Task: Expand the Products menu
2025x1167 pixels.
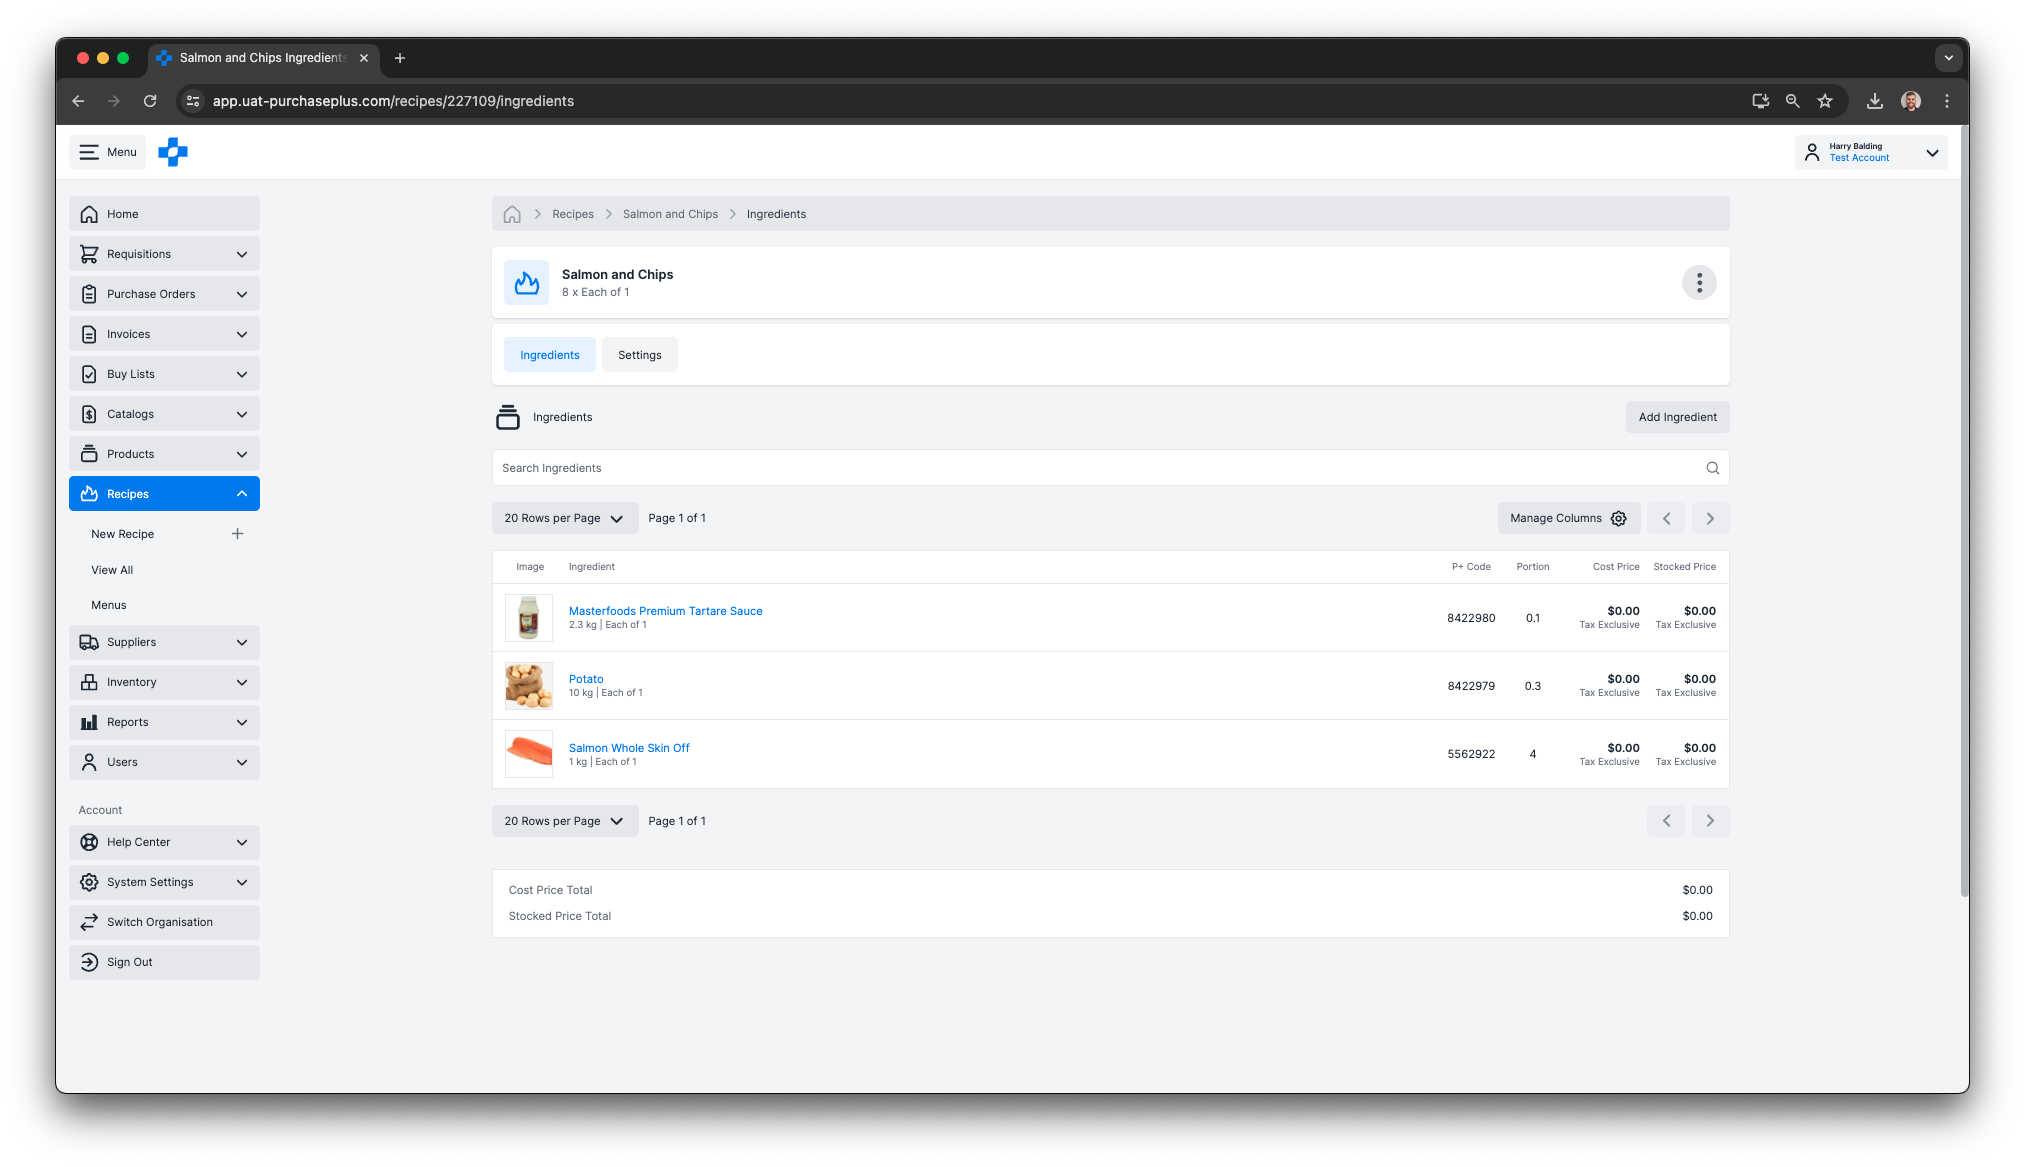Action: coord(164,454)
